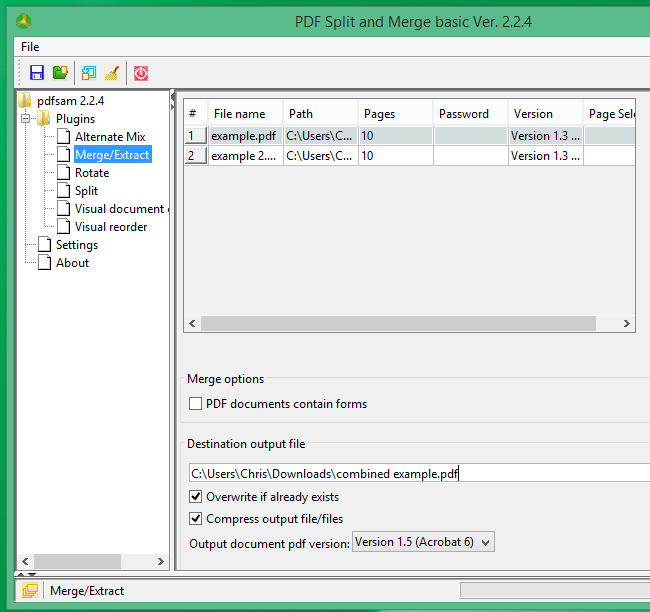
Task: Click the log window toolbar icon
Action: tap(89, 72)
